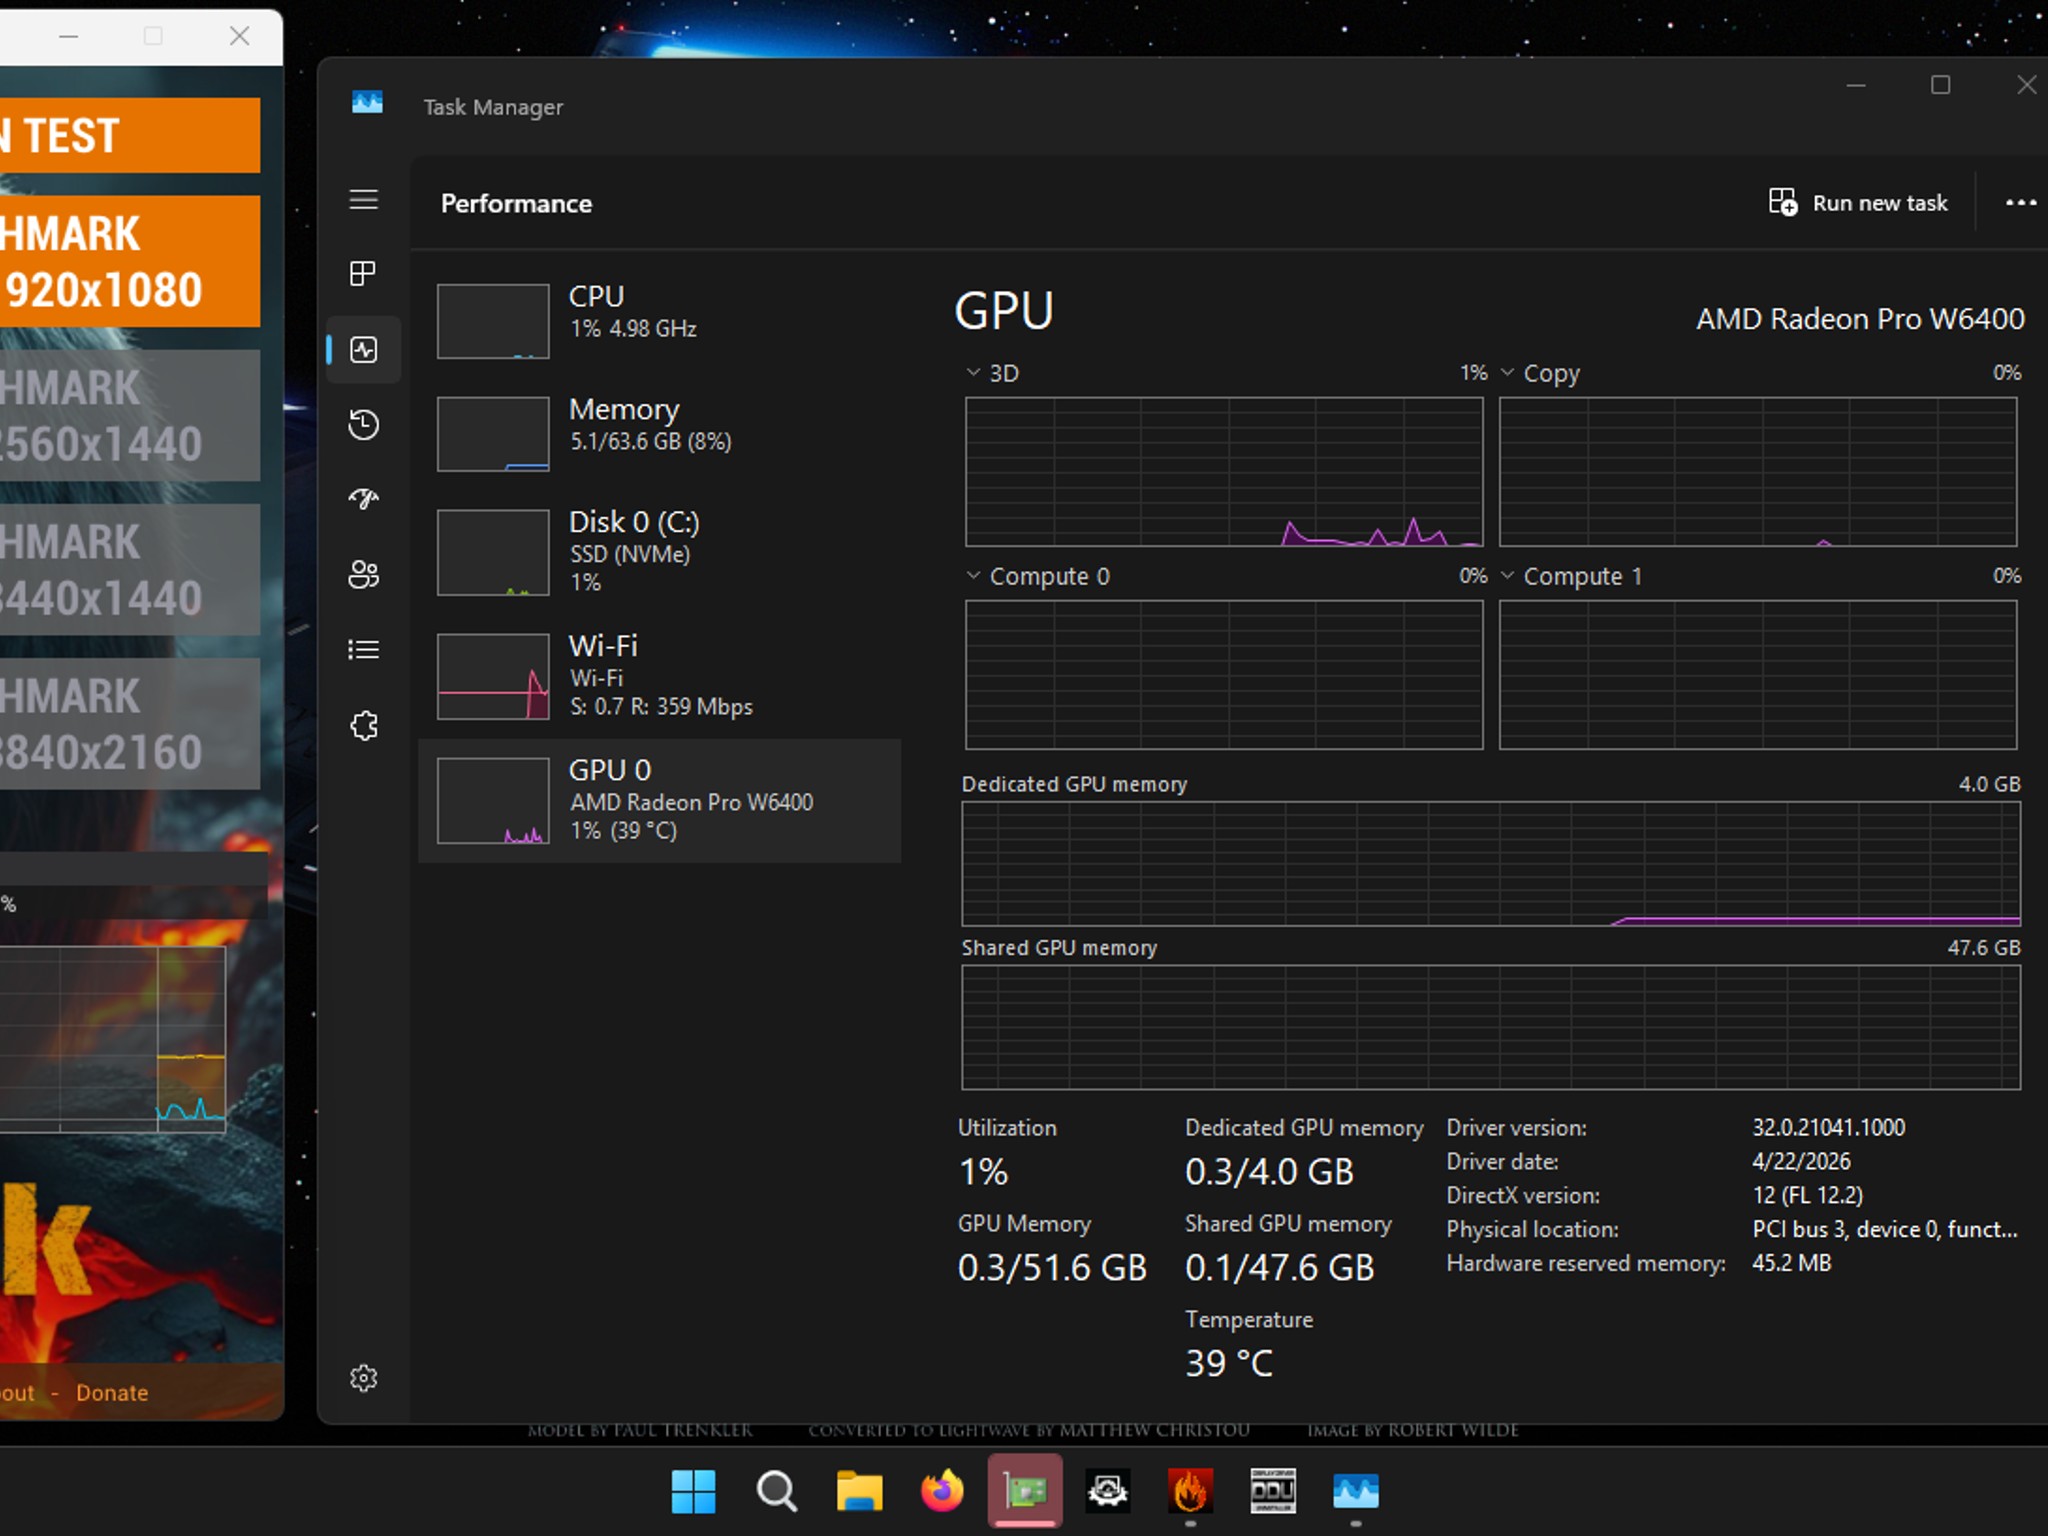Click the 0.3/4.0 GB dedicated memory value

(x=1269, y=1171)
